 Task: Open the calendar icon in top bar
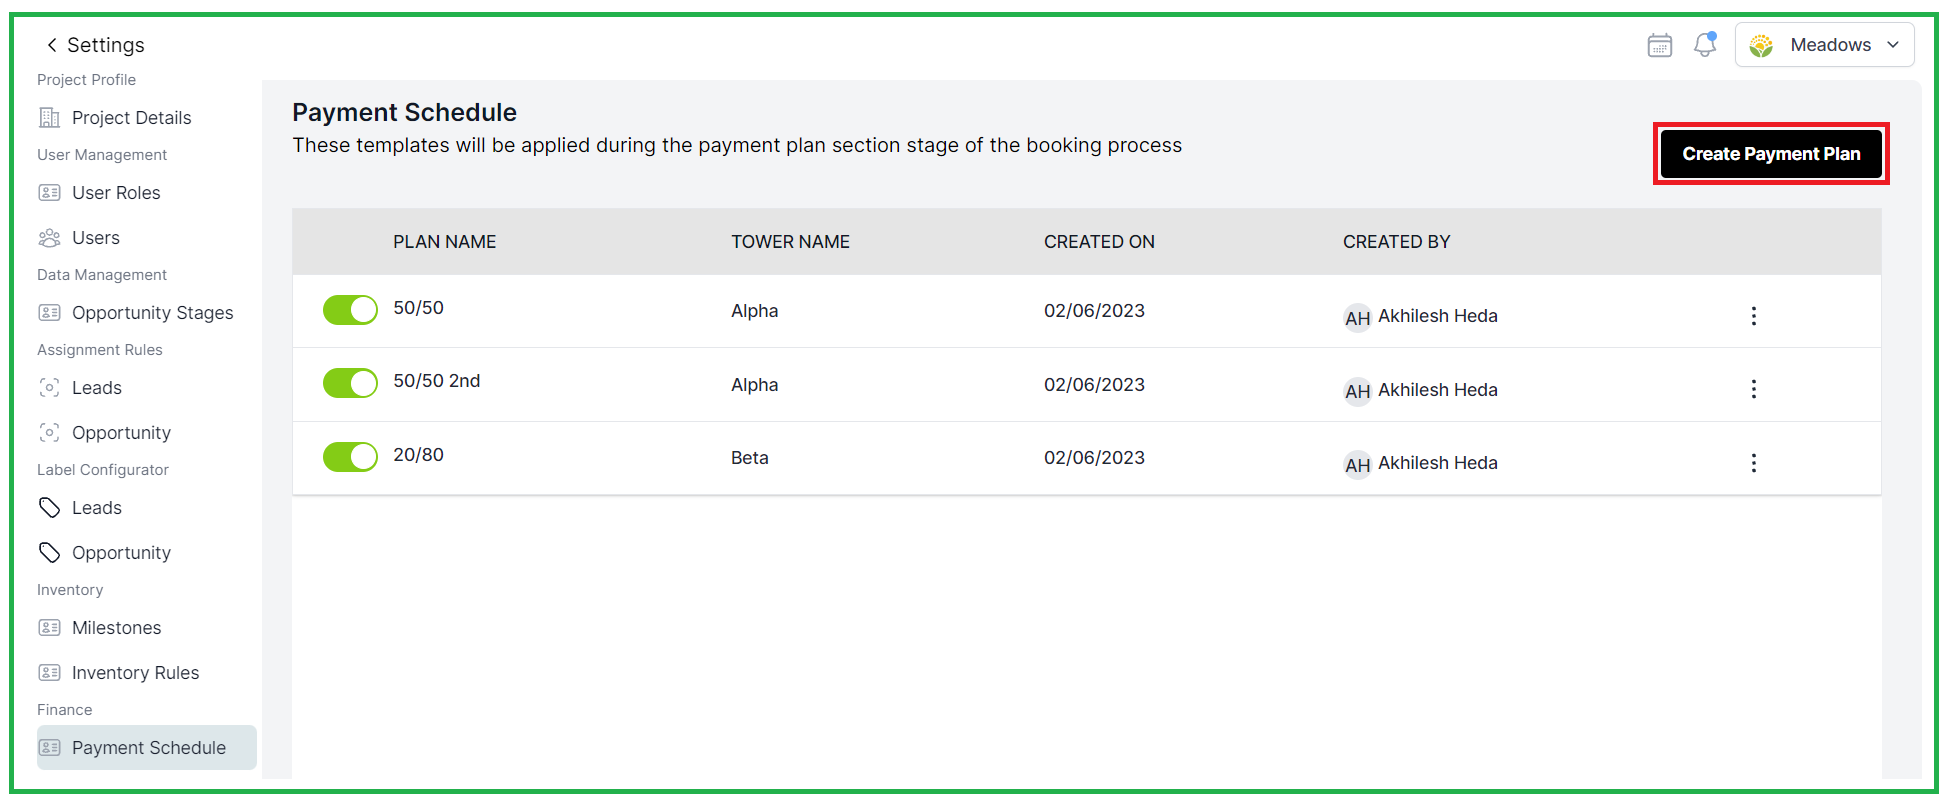tap(1660, 45)
